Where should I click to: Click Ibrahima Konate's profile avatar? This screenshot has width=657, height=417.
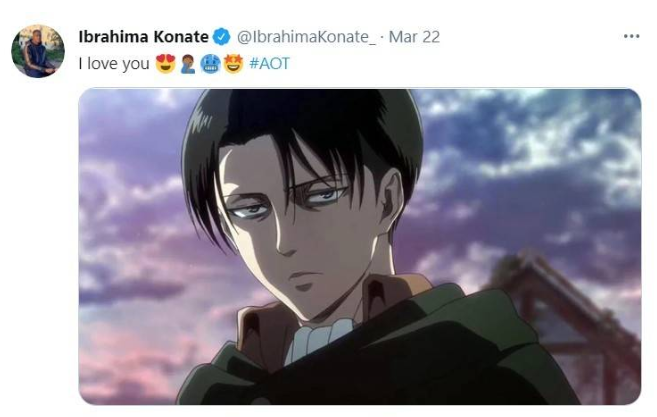click(x=38, y=51)
